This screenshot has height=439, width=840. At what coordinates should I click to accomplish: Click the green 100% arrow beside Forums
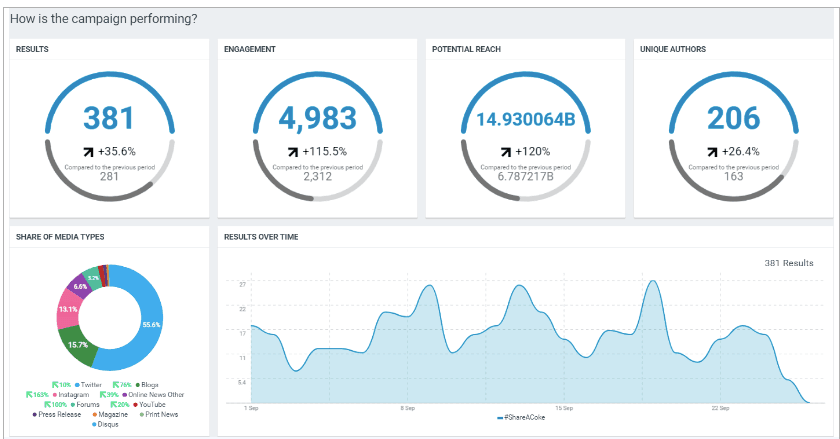point(48,404)
